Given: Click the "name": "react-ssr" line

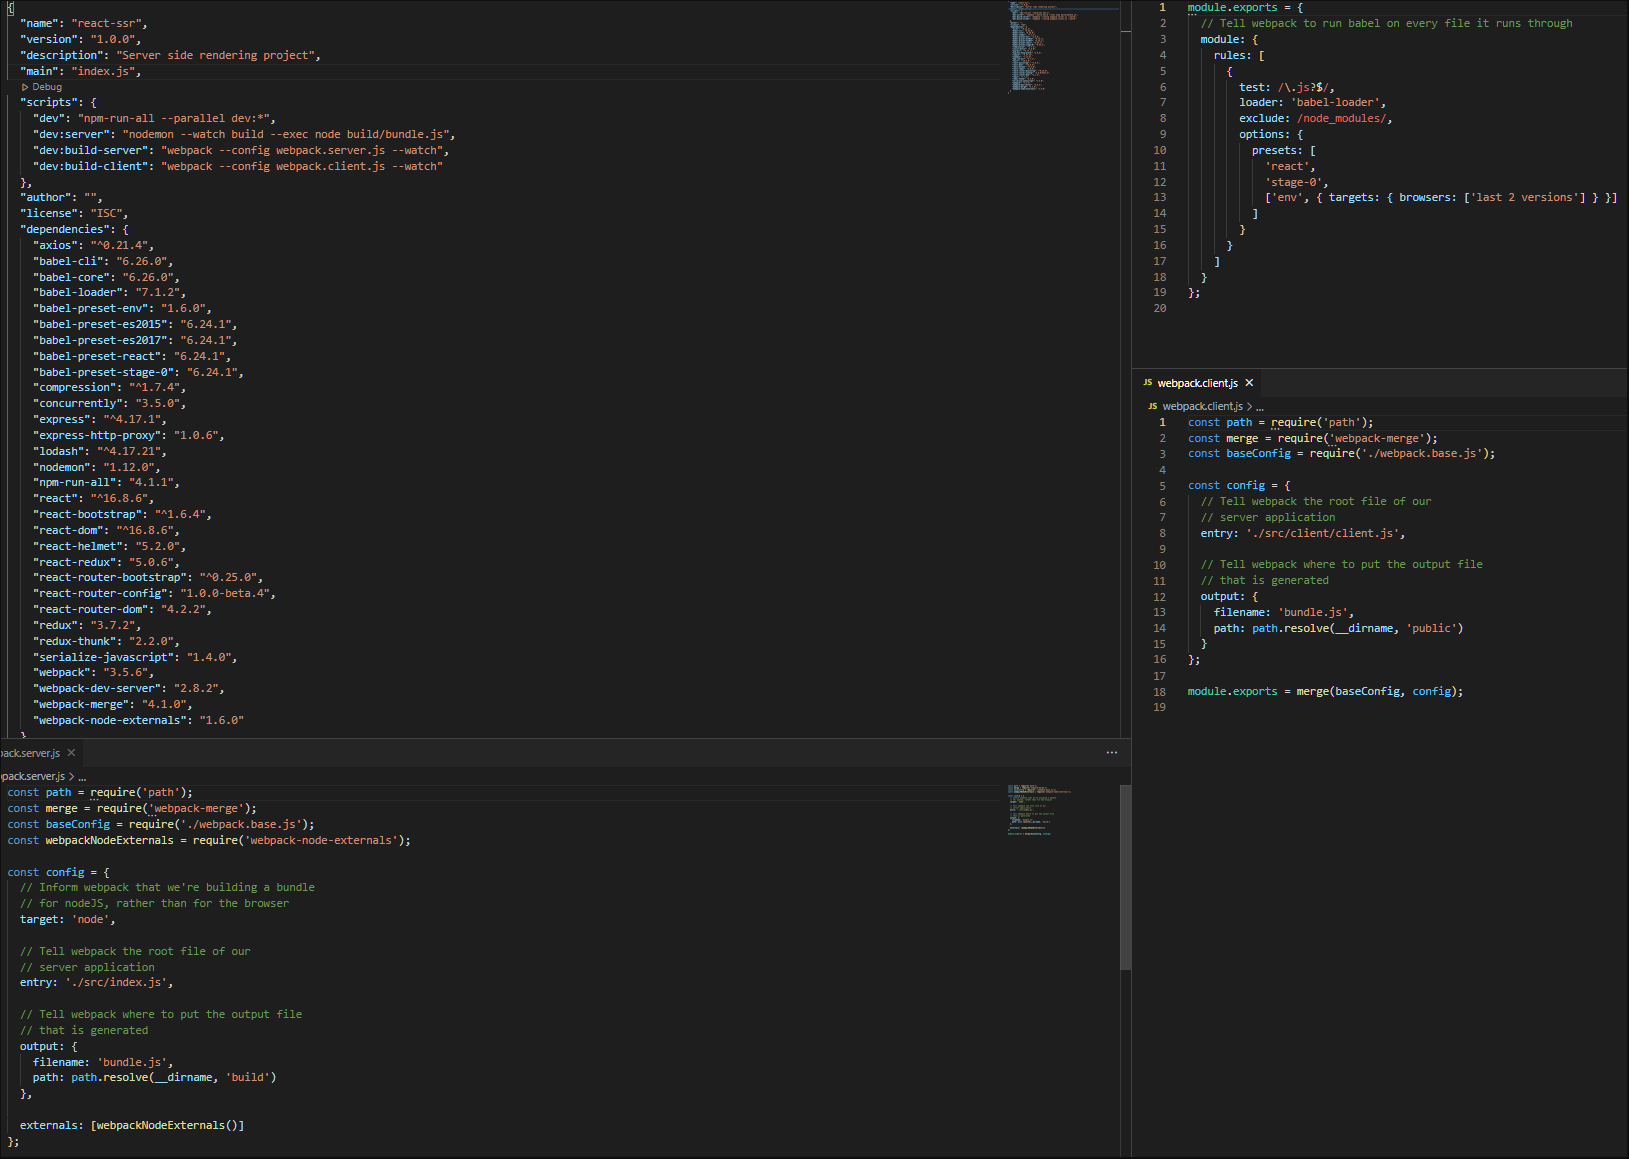Looking at the screenshot, I should (85, 23).
